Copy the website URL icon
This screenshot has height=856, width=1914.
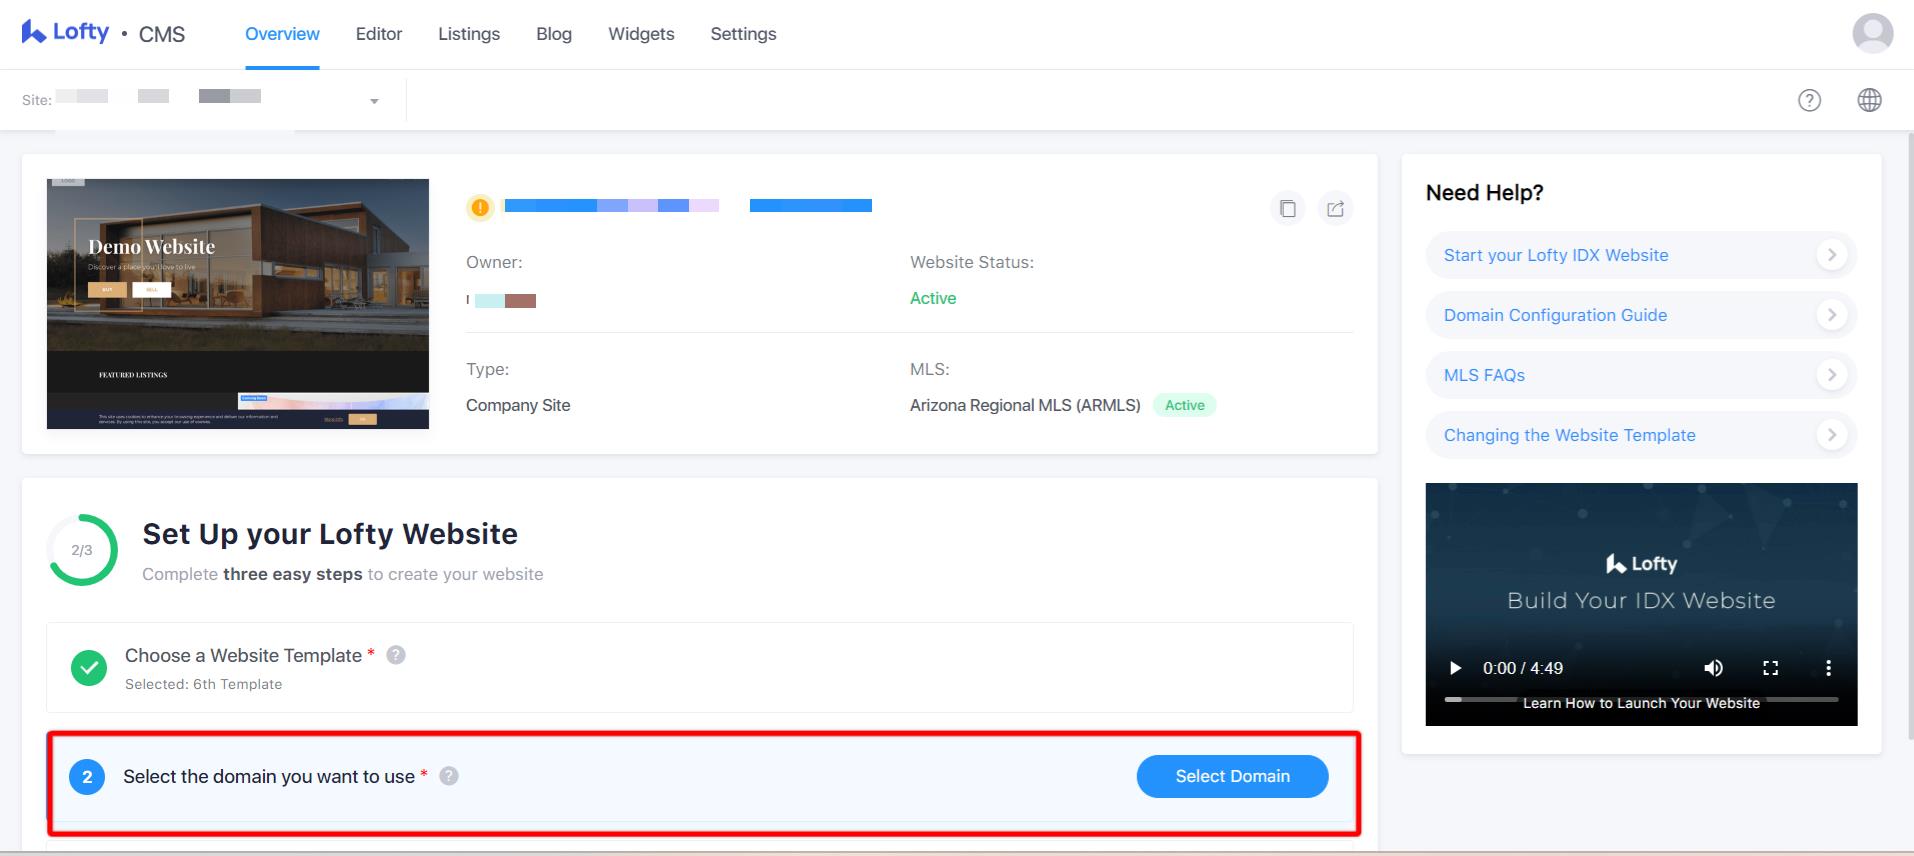pos(1288,208)
